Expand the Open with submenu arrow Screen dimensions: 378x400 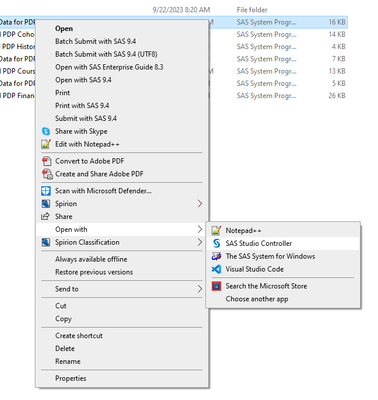199,229
